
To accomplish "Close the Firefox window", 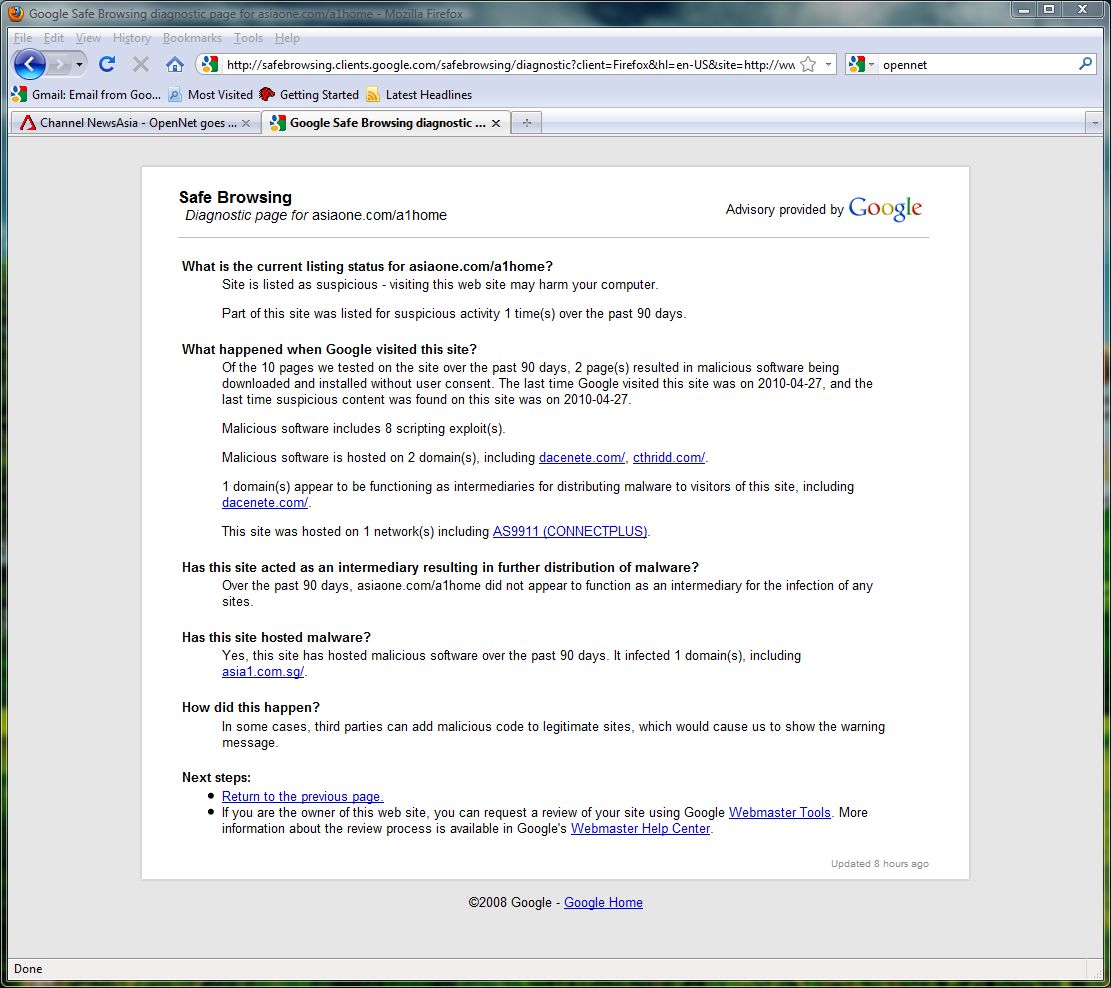I will (1083, 10).
